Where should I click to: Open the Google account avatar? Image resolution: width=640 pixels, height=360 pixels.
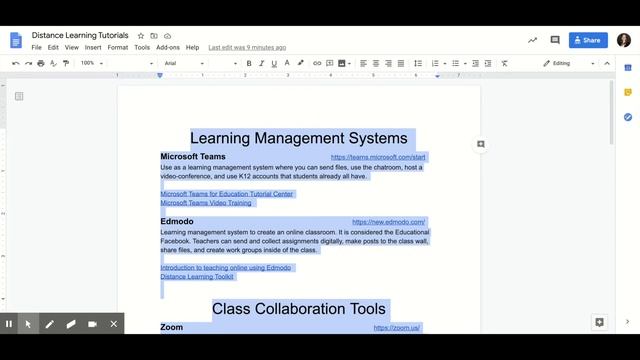(x=623, y=40)
